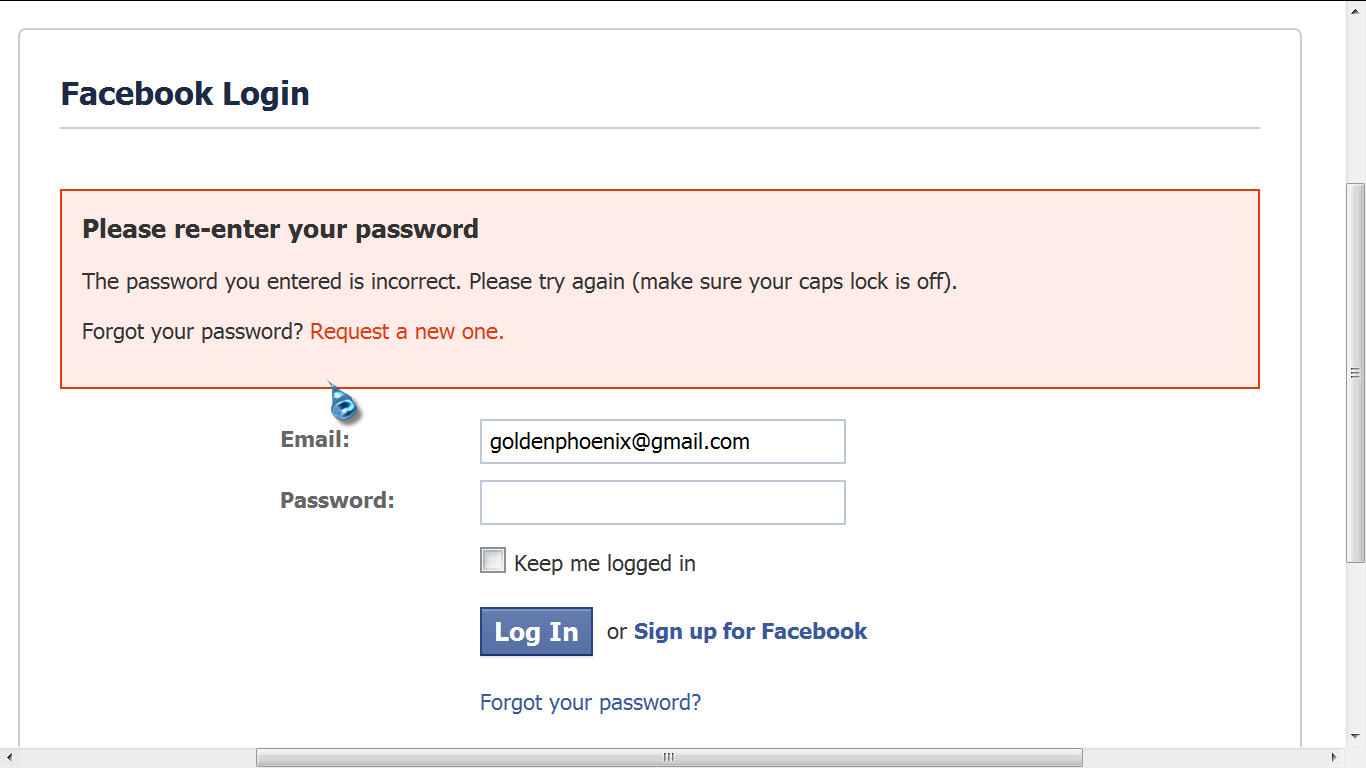The image size is (1366, 768).
Task: Click the Email input field
Action: coord(662,442)
